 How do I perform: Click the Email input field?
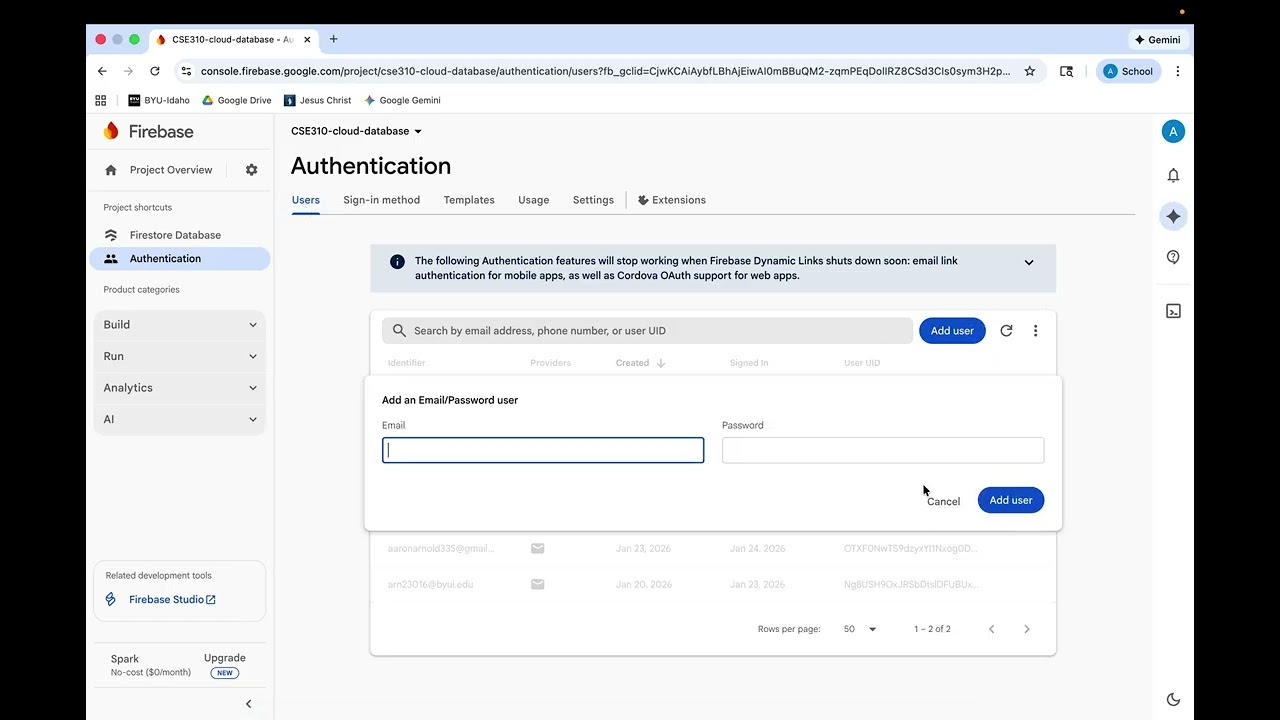543,450
